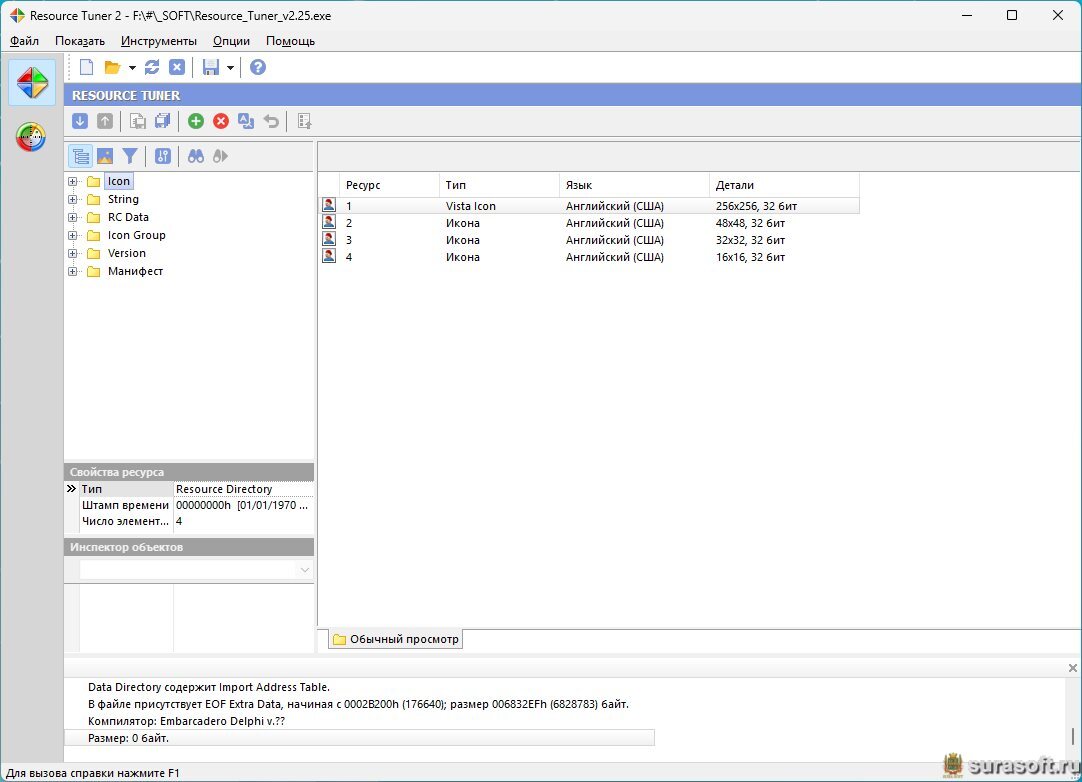The height and width of the screenshot is (782, 1082).
Task: Click the Тип column header in the resource list
Action: [499, 185]
